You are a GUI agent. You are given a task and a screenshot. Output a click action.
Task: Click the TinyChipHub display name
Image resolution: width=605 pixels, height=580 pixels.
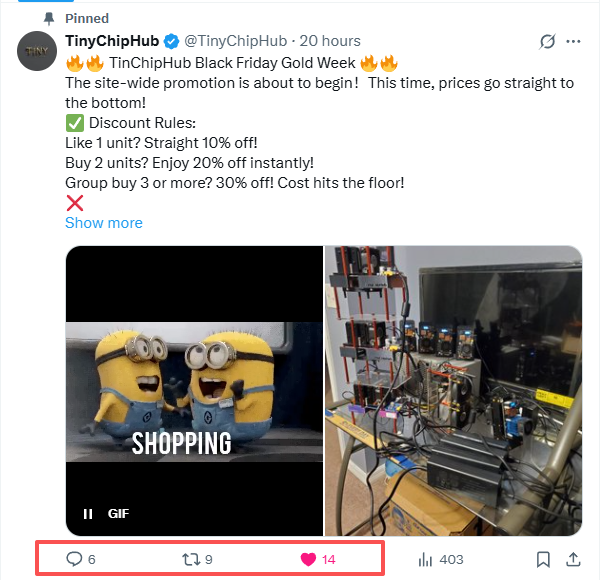[112, 41]
